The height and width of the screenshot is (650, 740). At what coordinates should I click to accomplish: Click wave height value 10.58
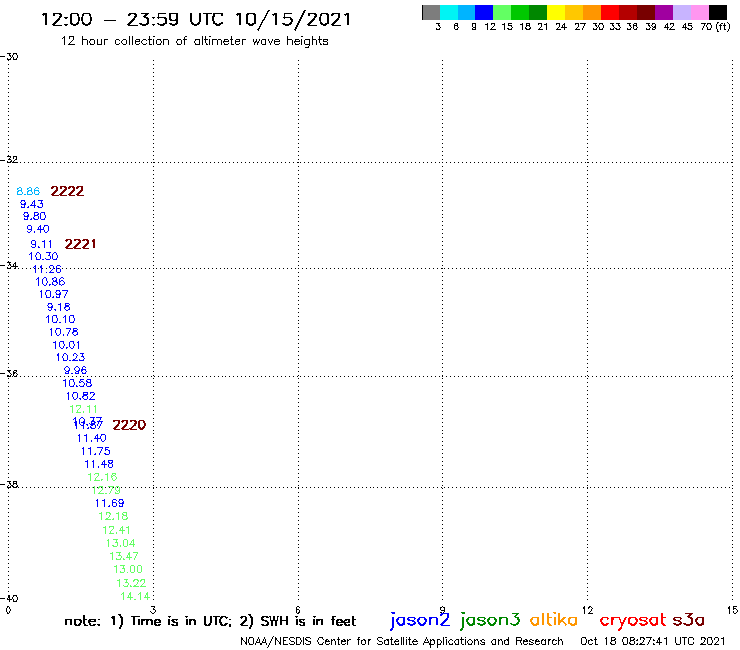[77, 383]
